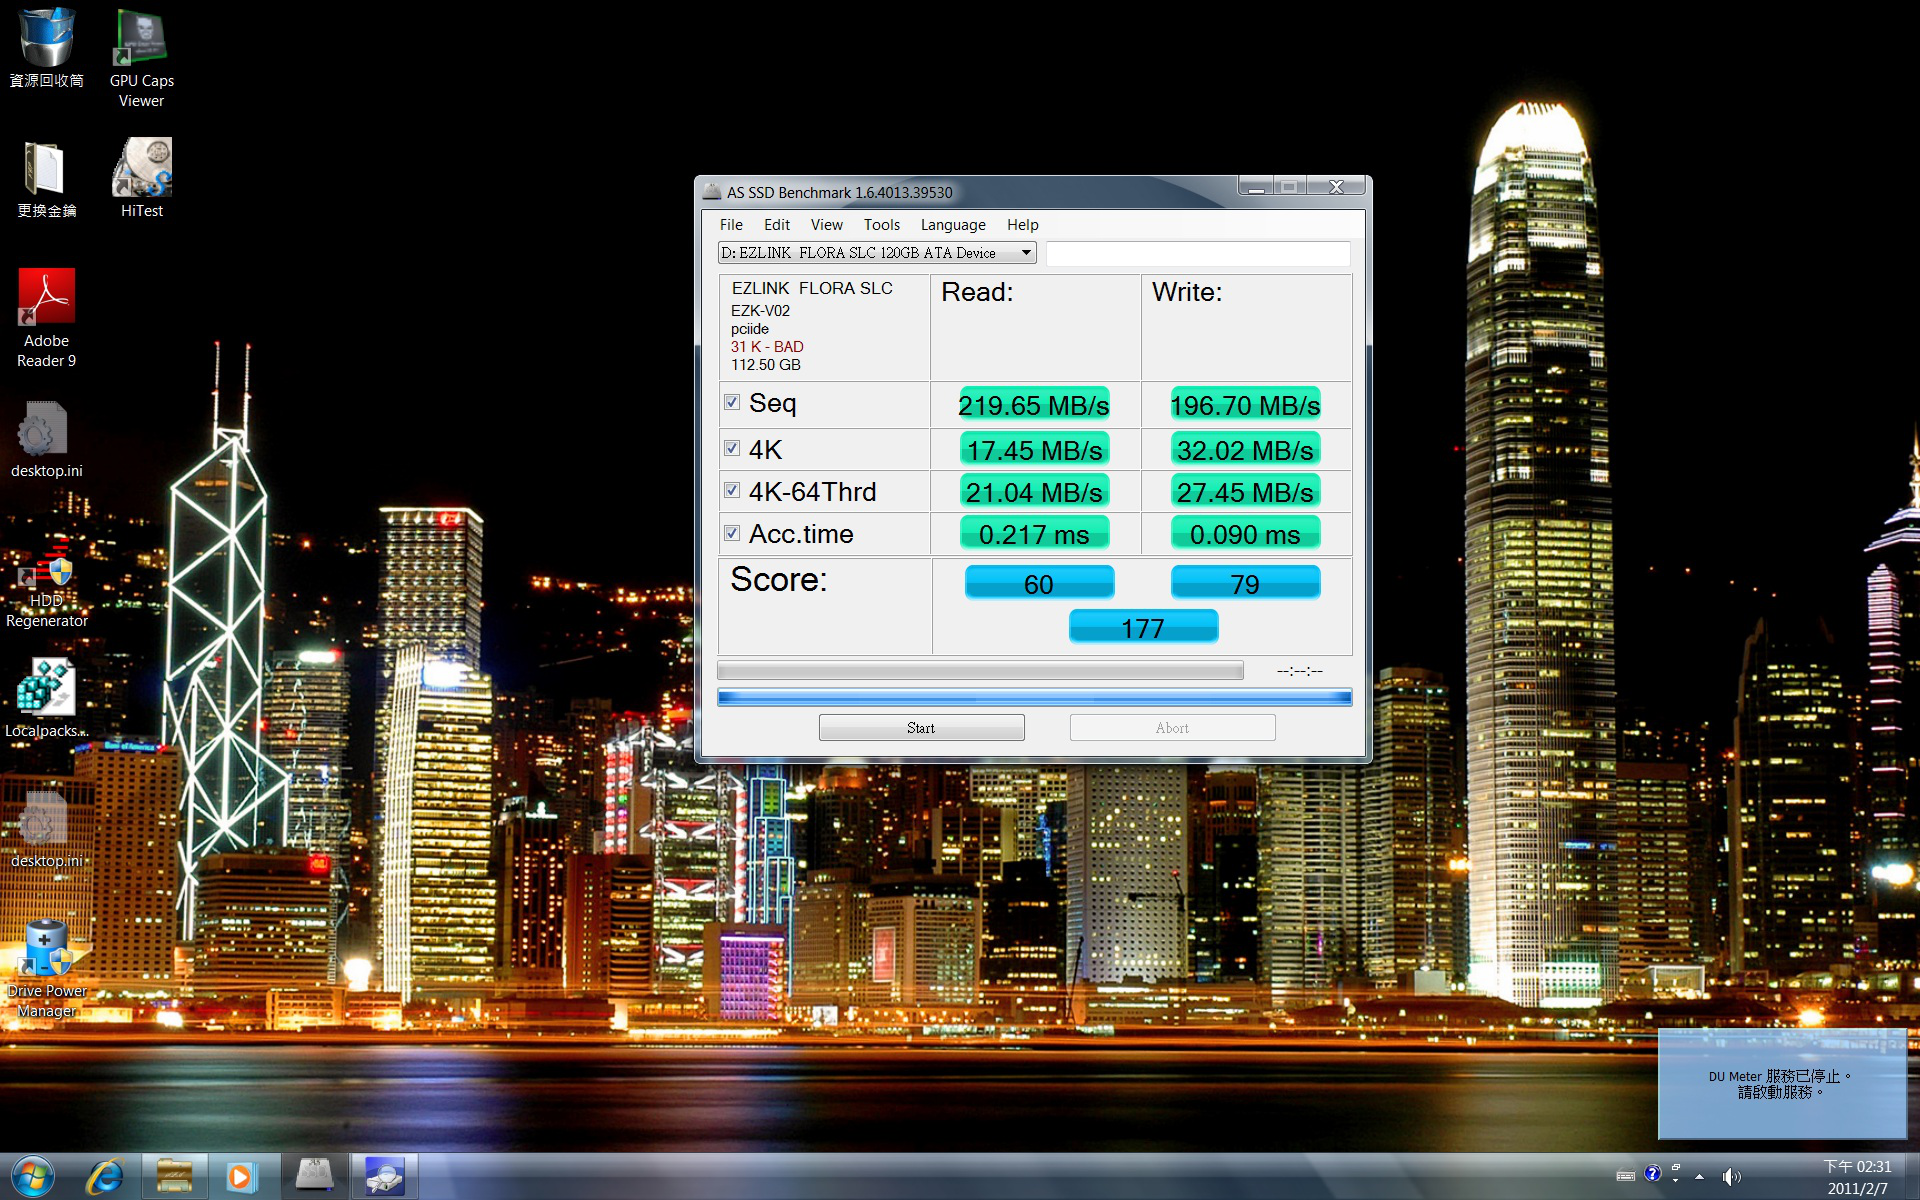Click 4K read value 17.45 MB/s
This screenshot has width=1920, height=1200.
[1034, 450]
